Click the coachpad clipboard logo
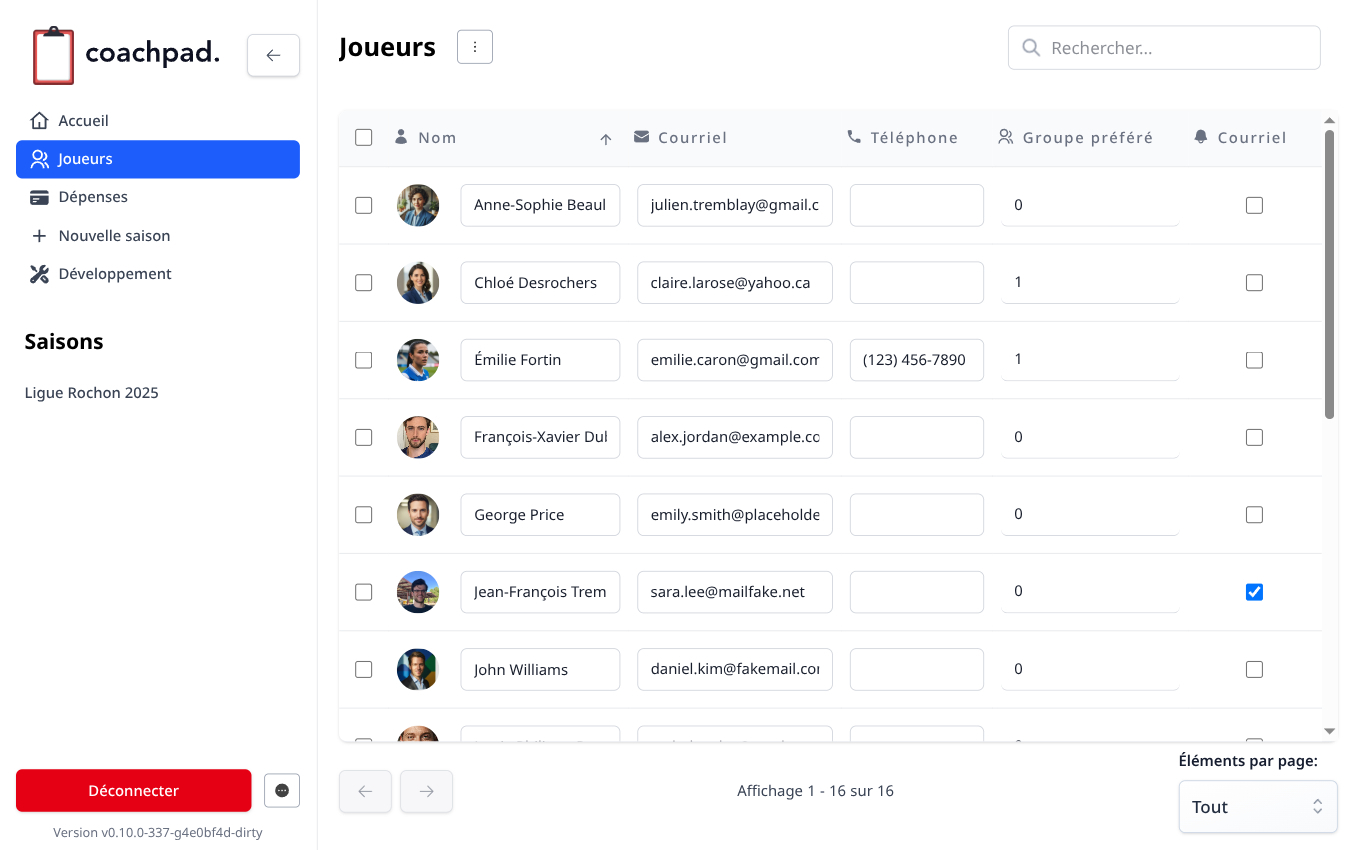Image resolution: width=1355 pixels, height=850 pixels. point(53,55)
